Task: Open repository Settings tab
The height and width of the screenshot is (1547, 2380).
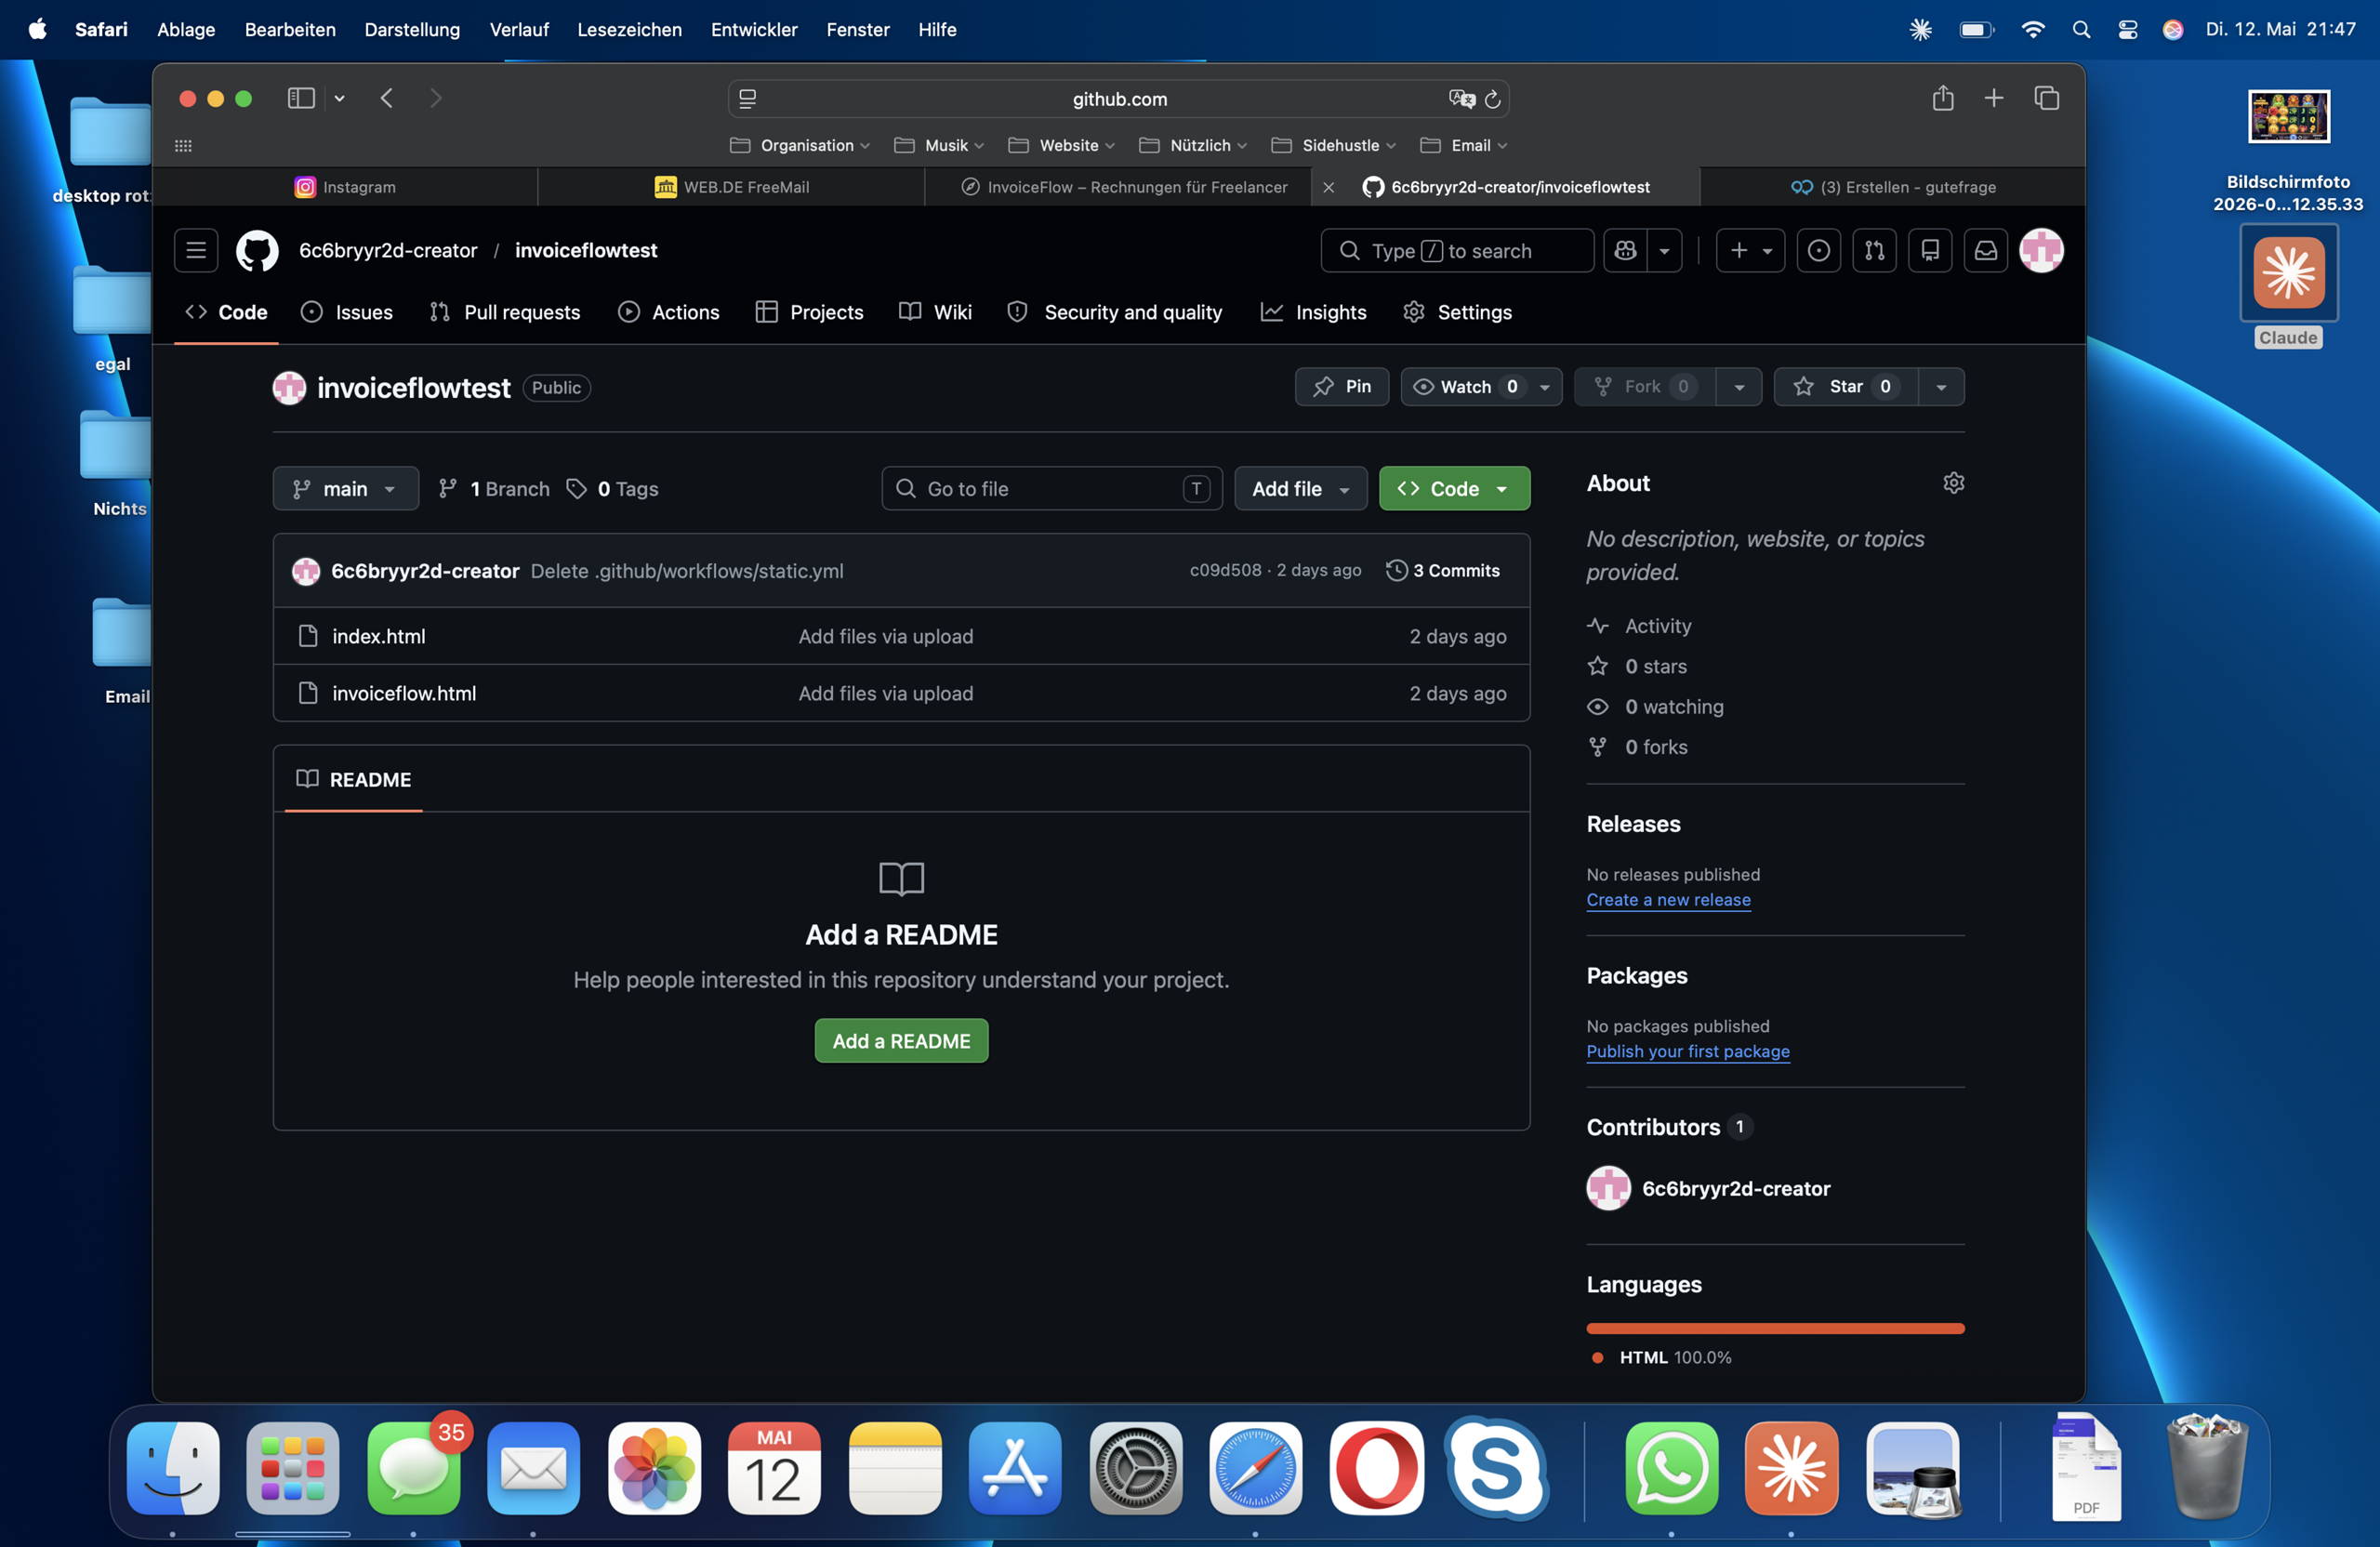Action: coord(1457,312)
